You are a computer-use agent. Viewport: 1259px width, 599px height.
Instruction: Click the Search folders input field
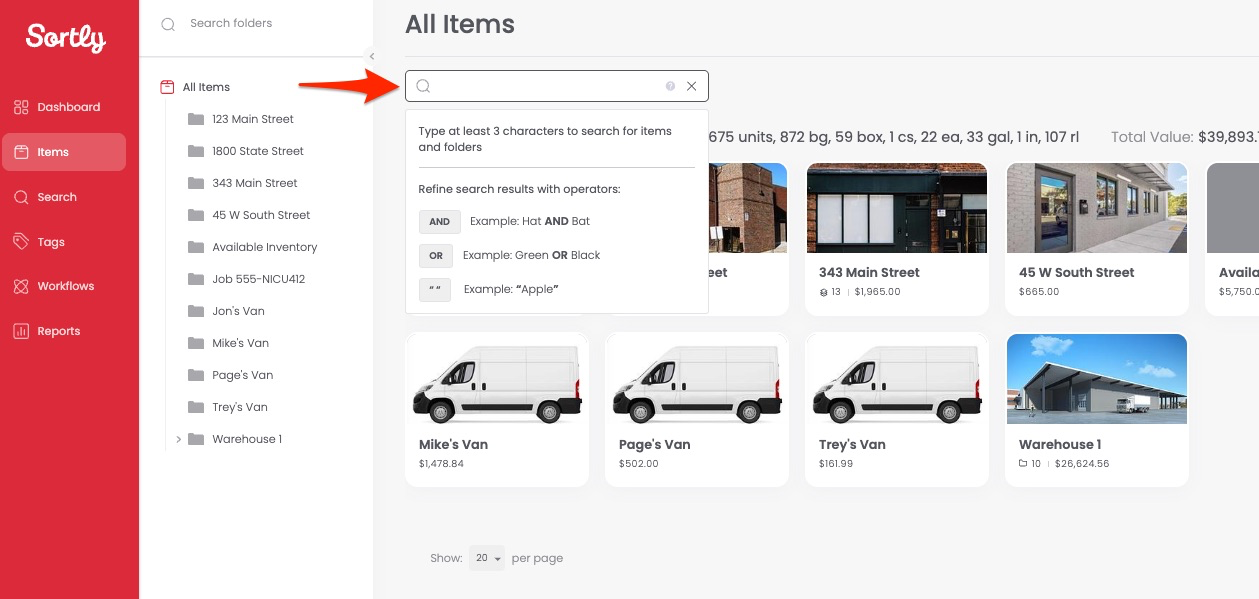(260, 23)
